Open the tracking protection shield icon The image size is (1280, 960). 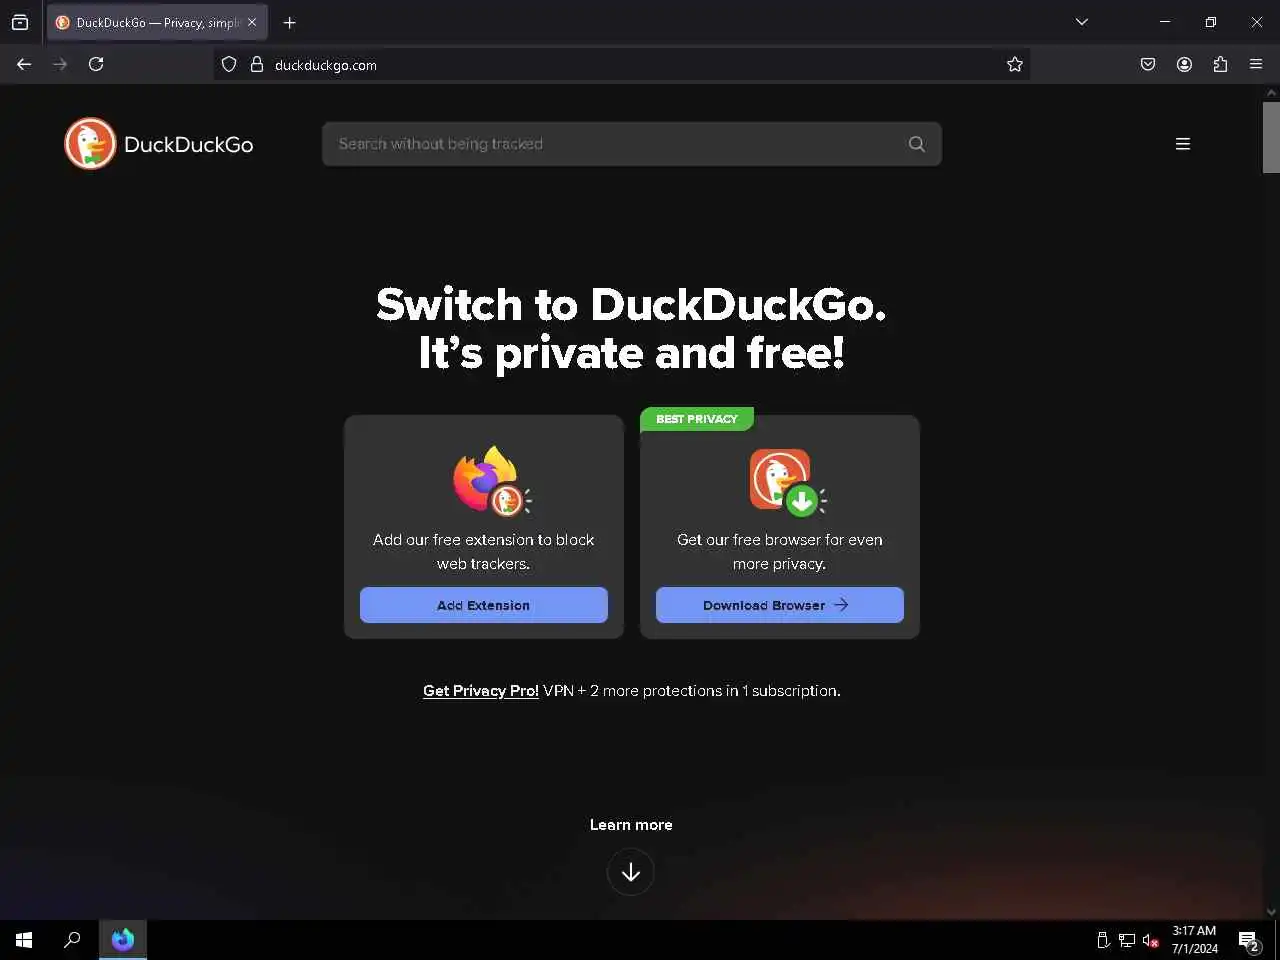point(229,64)
